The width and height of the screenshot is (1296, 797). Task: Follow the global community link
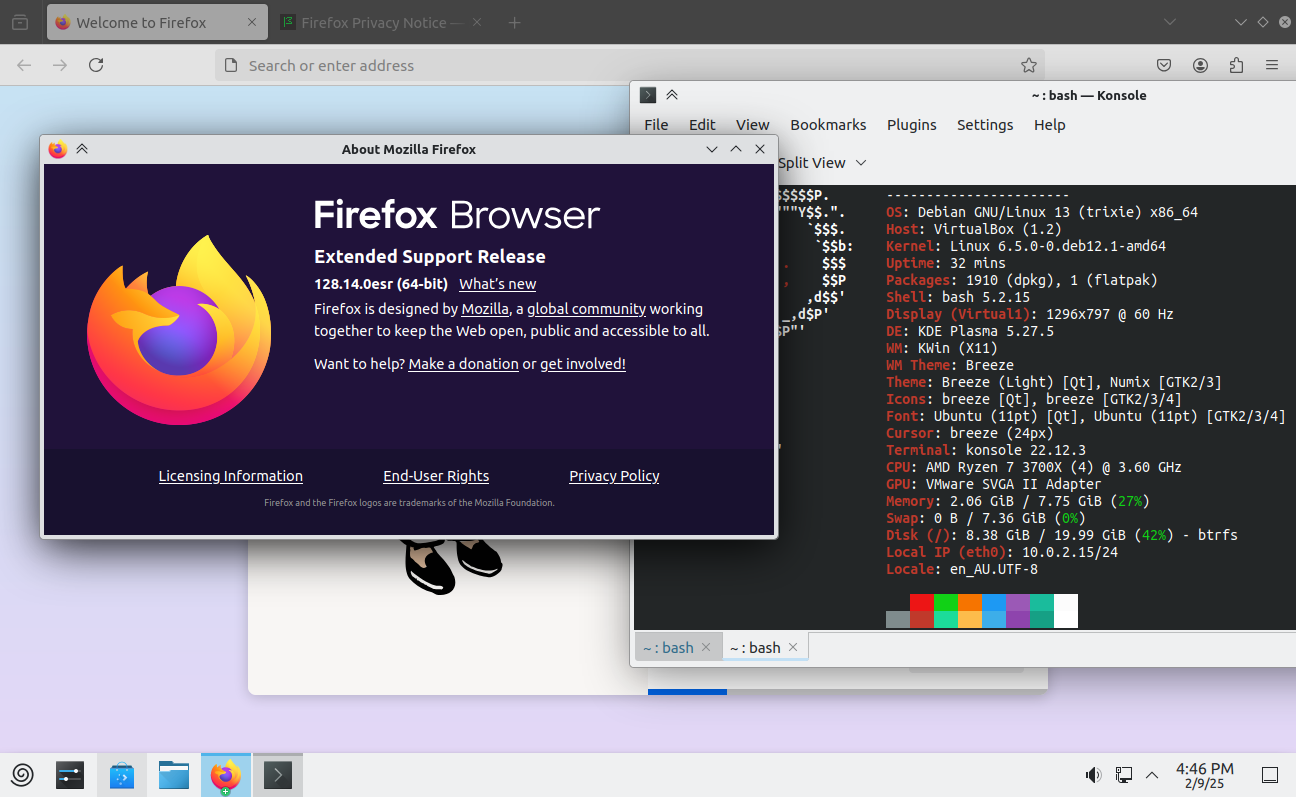coord(587,309)
